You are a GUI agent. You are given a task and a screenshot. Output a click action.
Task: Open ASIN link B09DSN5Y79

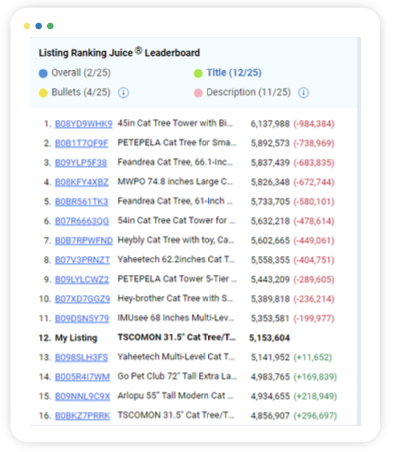point(82,318)
